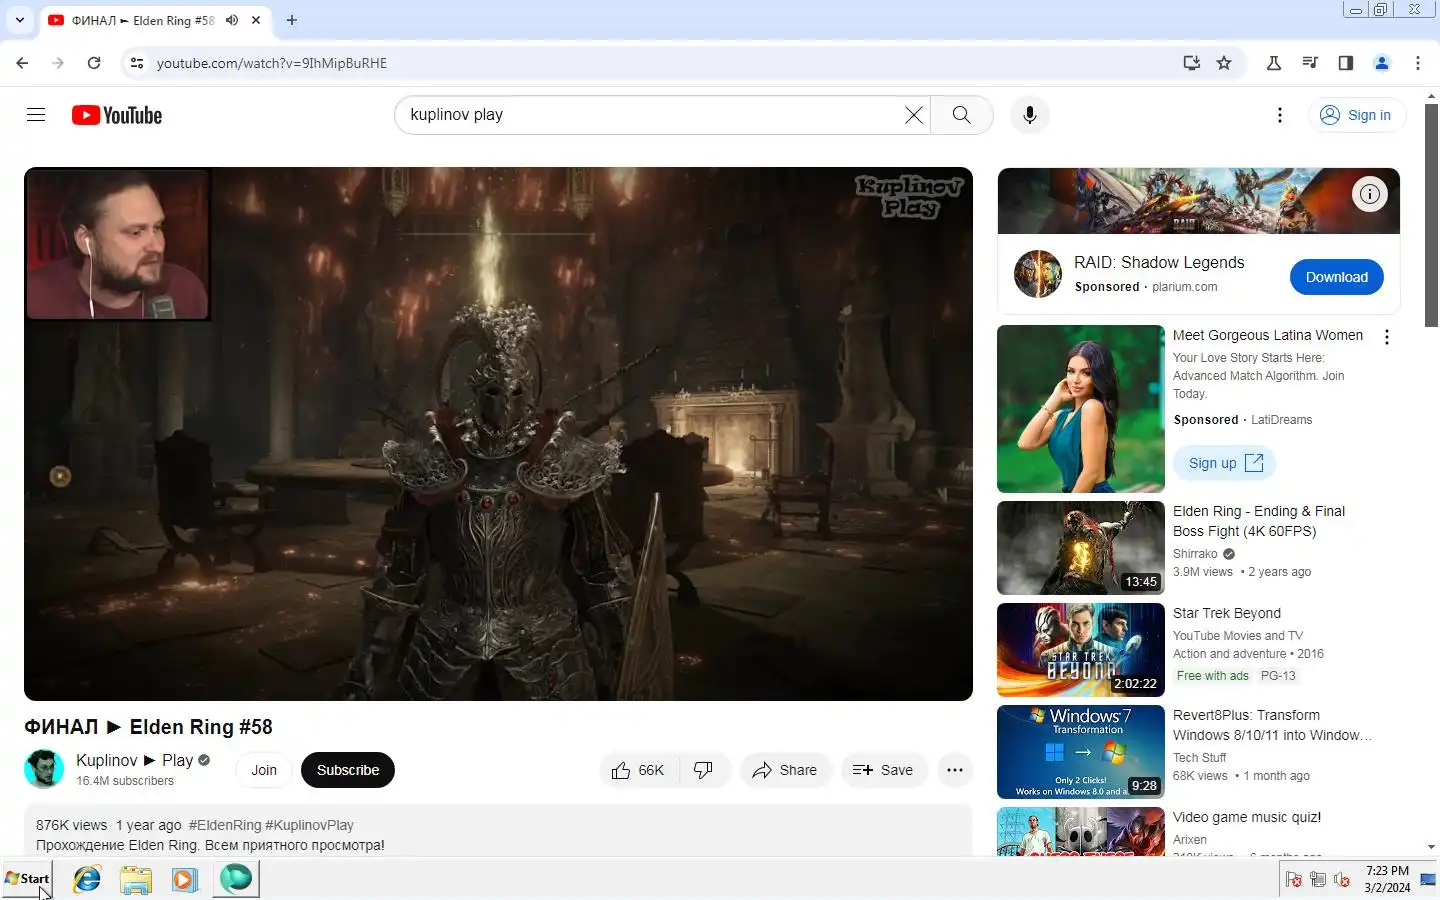Screen dimensions: 1440x900
Task: Open File Explorer folder in taskbar
Action: 136,879
